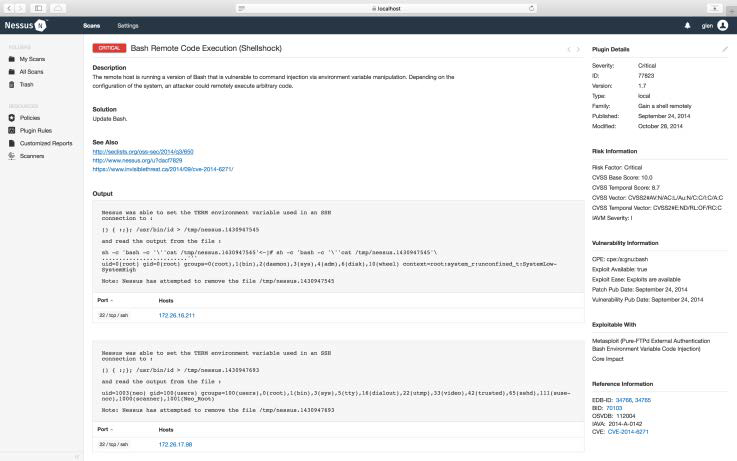737x461 pixels.
Task: Select All Scans folder
Action: pyautogui.click(x=31, y=72)
